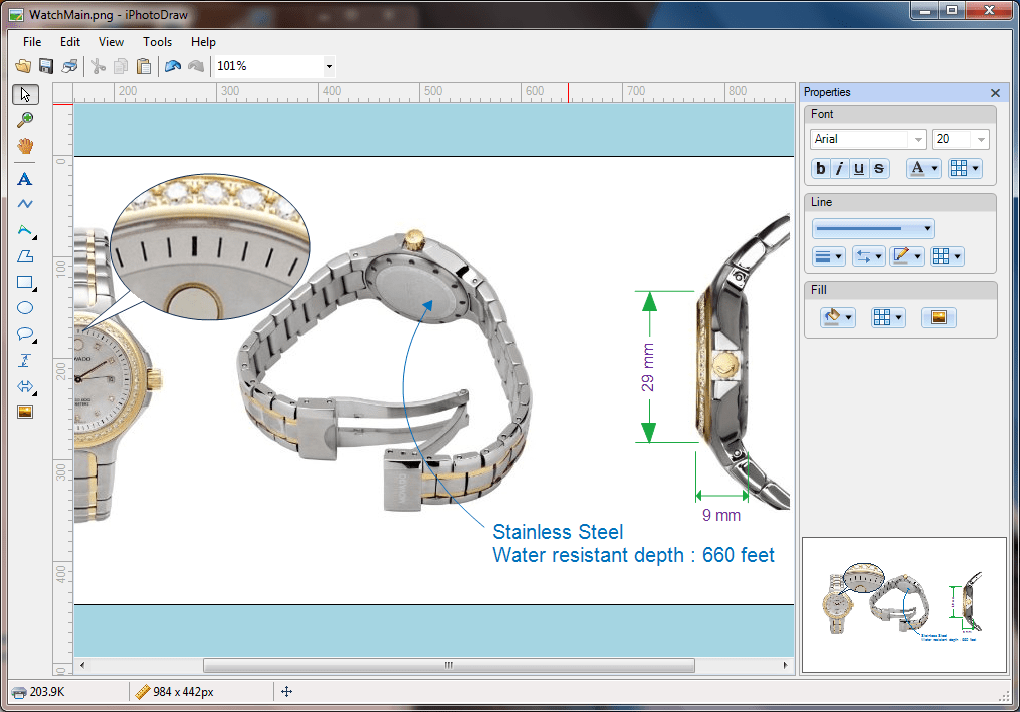Toggle bold text formatting
This screenshot has height=712, width=1020.
821,169
